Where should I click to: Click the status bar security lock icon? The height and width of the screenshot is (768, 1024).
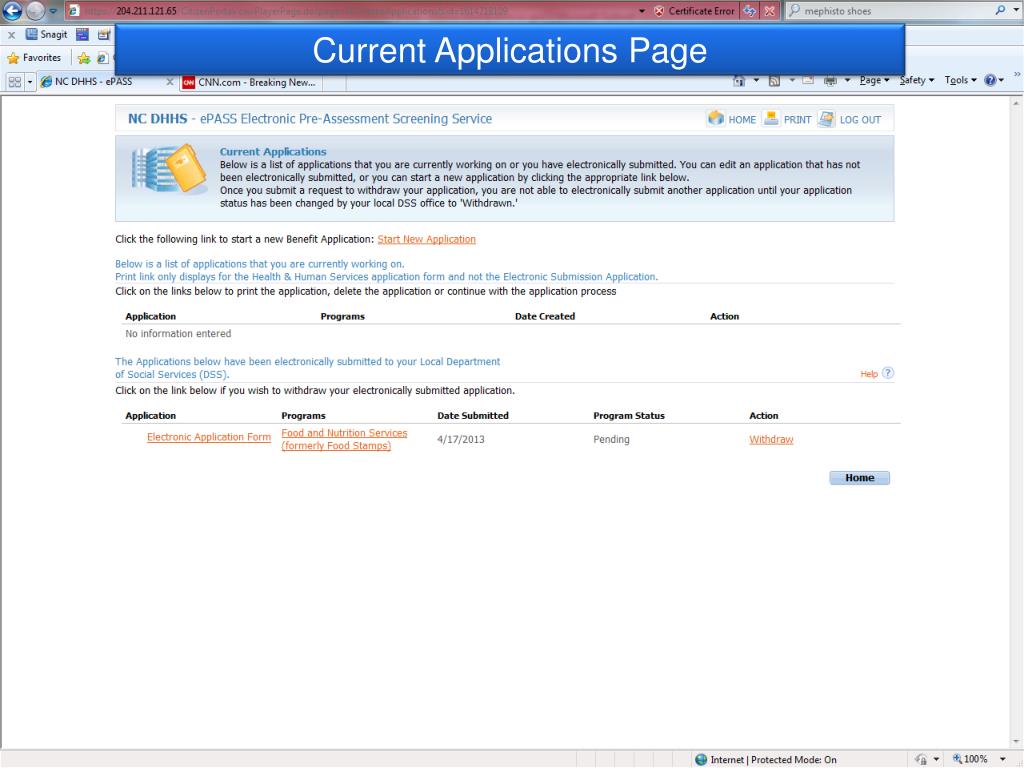pos(921,760)
